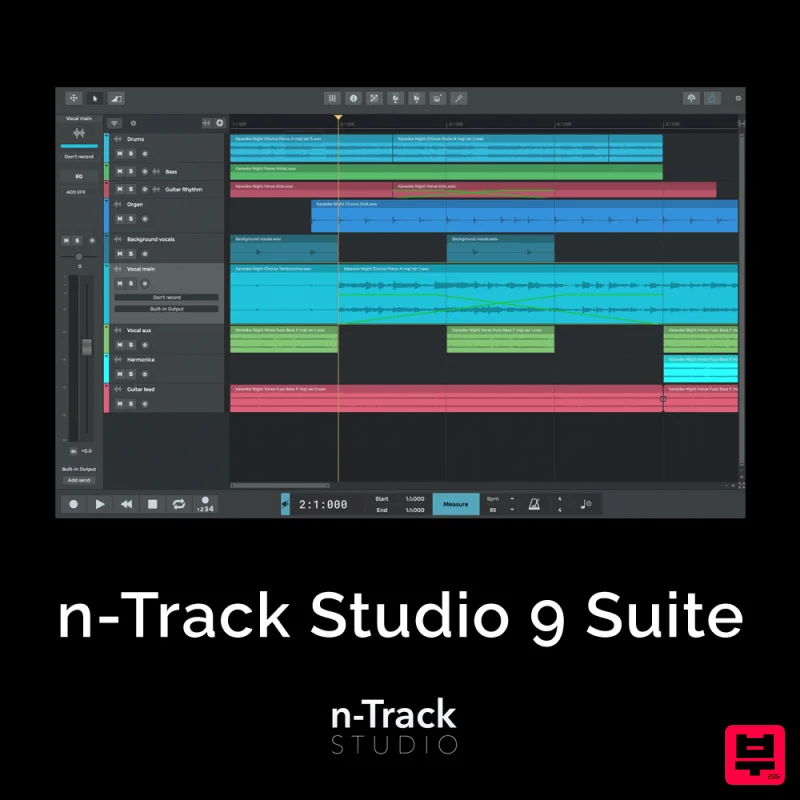Open the Don't record dropdown on Vocal main
Screen dimensions: 800x800
(x=167, y=296)
